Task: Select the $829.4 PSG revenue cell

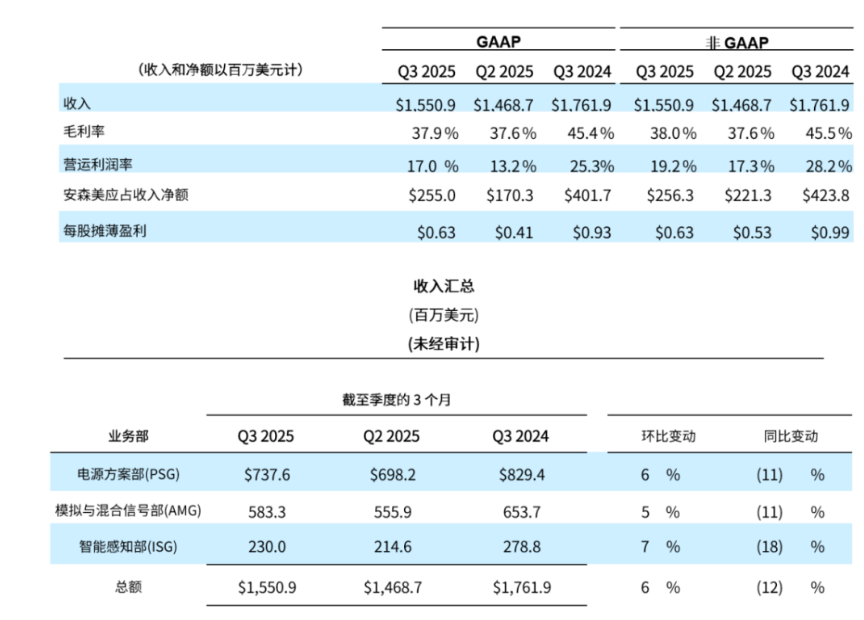Action: coord(521,475)
